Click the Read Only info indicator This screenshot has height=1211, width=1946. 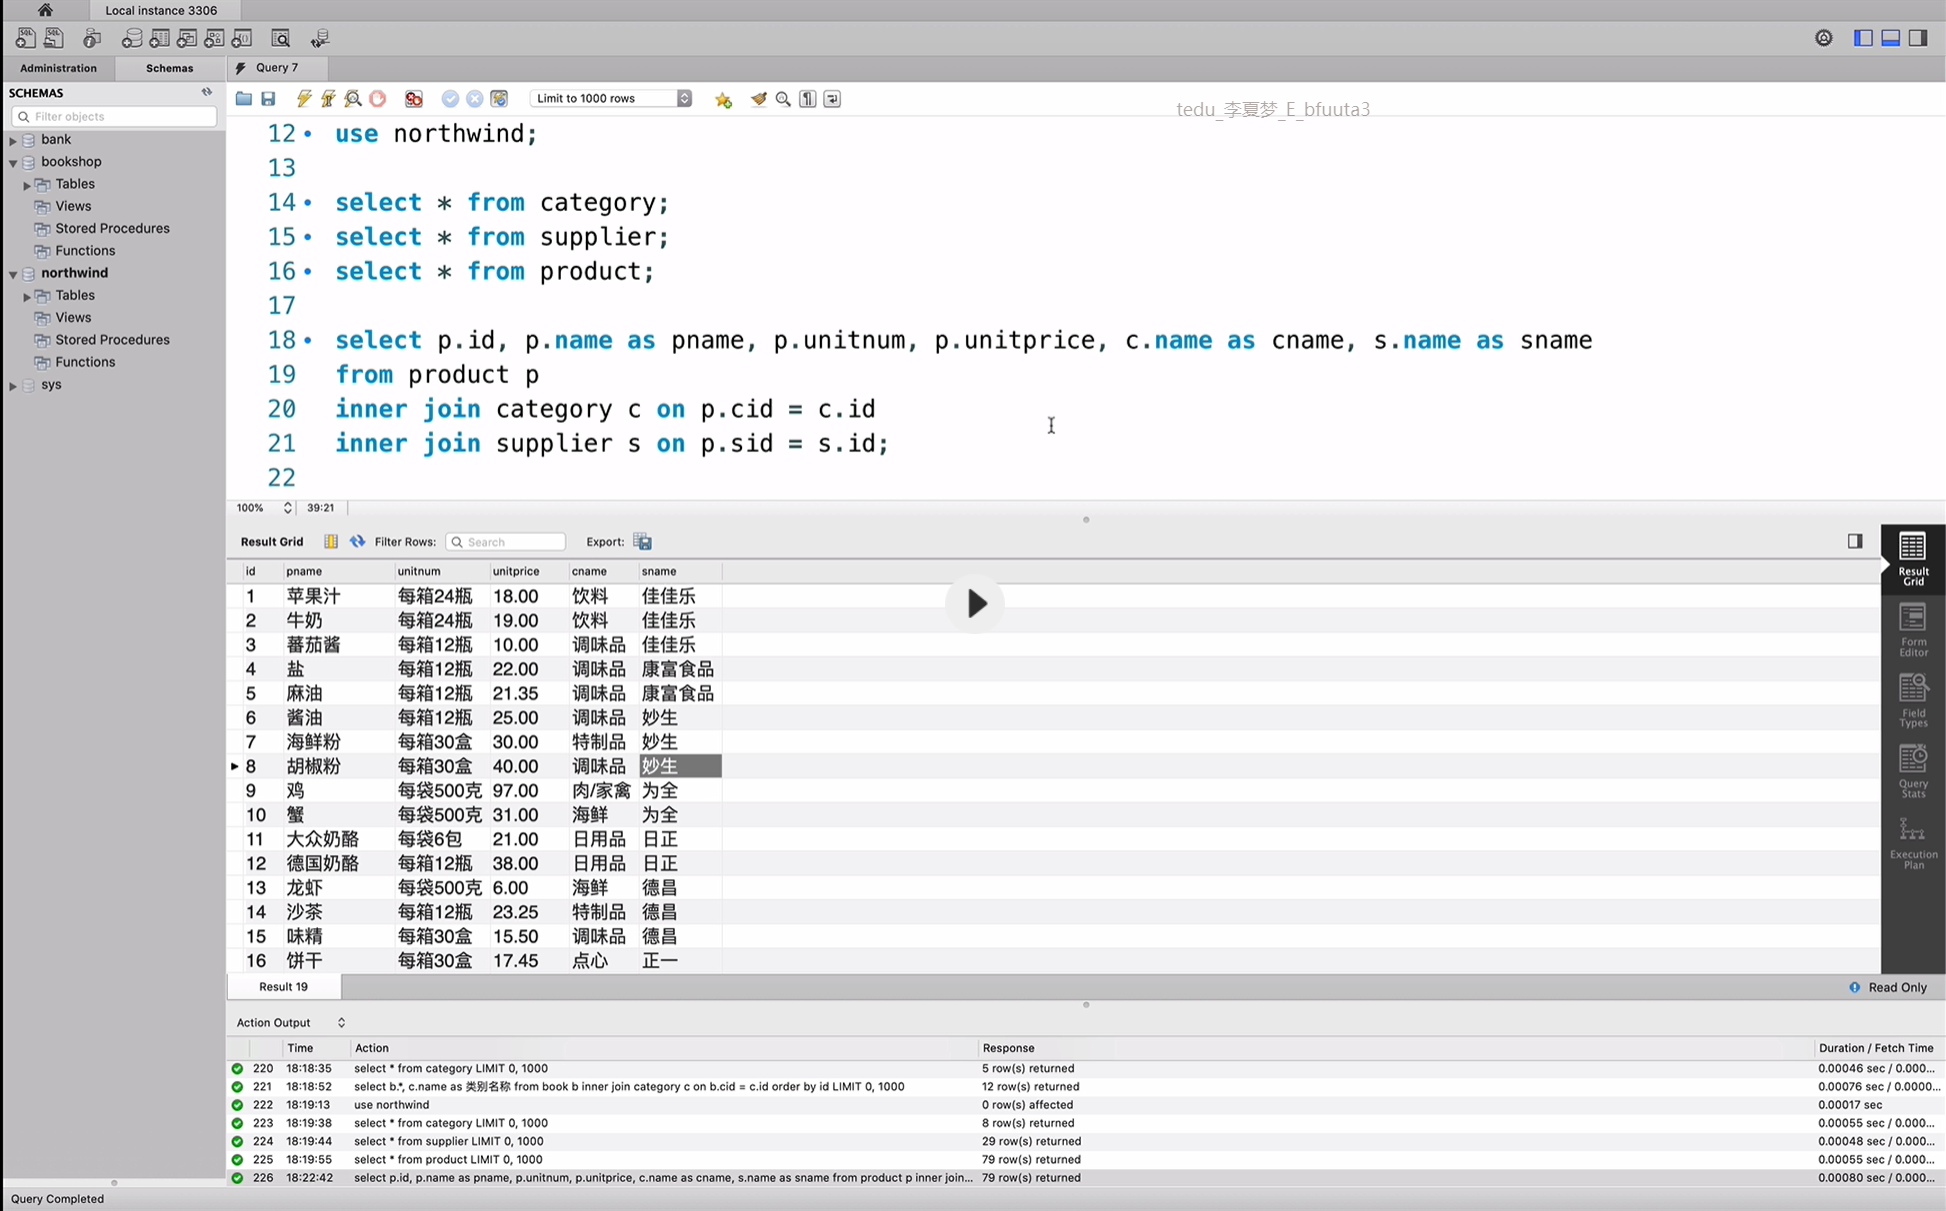tap(1887, 987)
